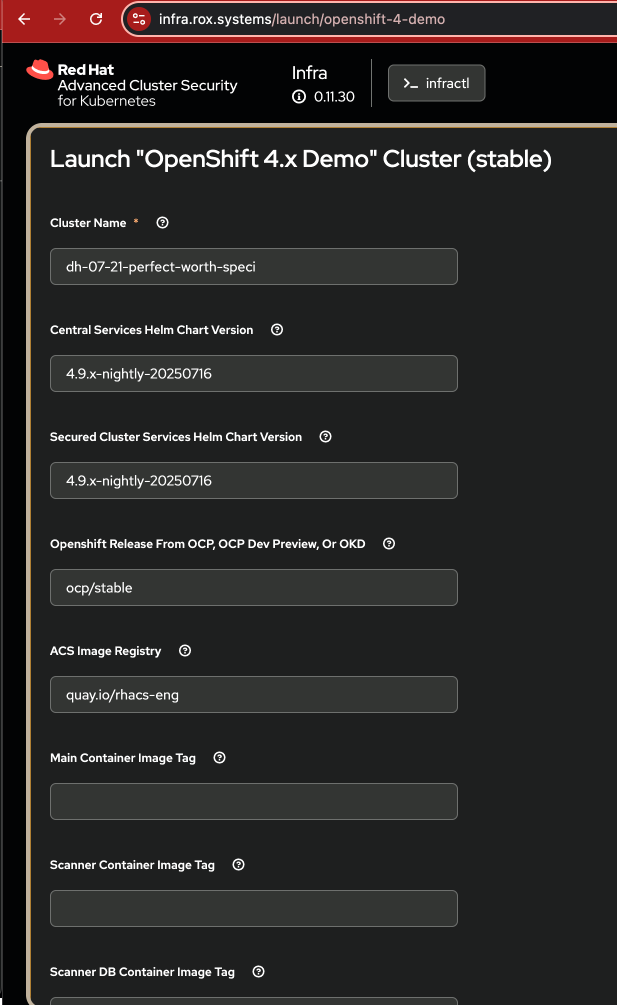This screenshot has width=617, height=1005.
Task: Open the infractl download button
Action: coord(436,84)
